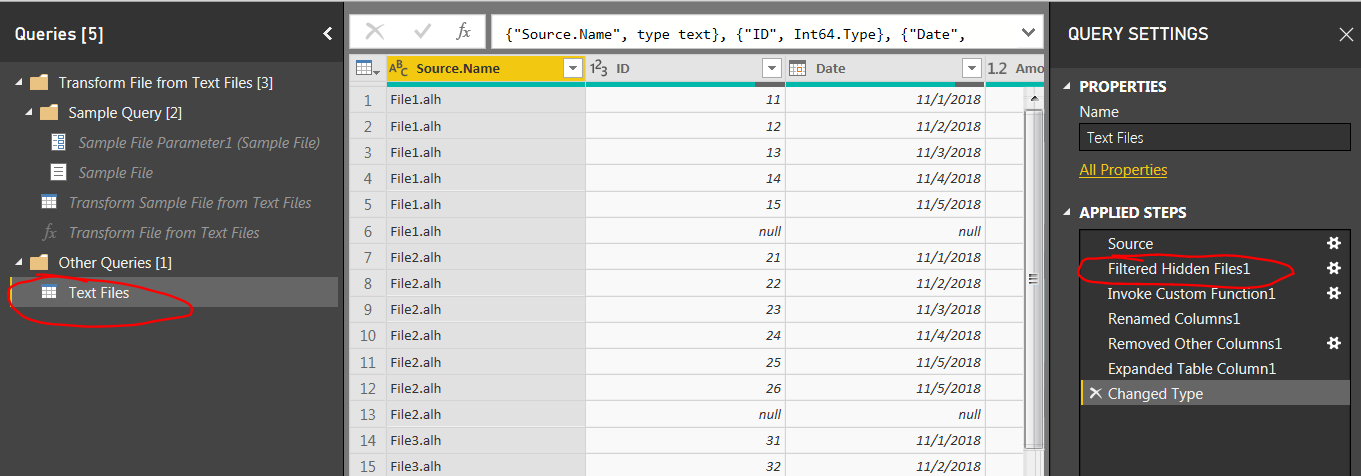Open the Source.Name column filter dropdown

573,68
